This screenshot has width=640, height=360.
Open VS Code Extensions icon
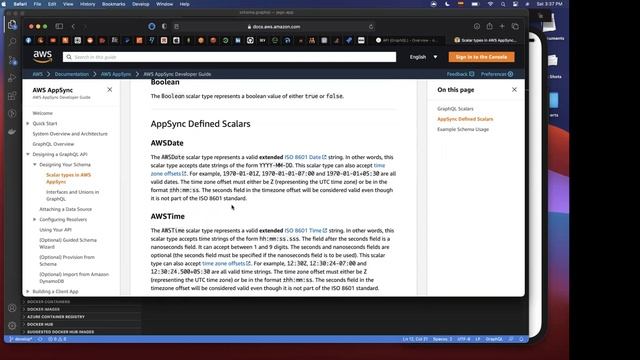(x=12, y=96)
